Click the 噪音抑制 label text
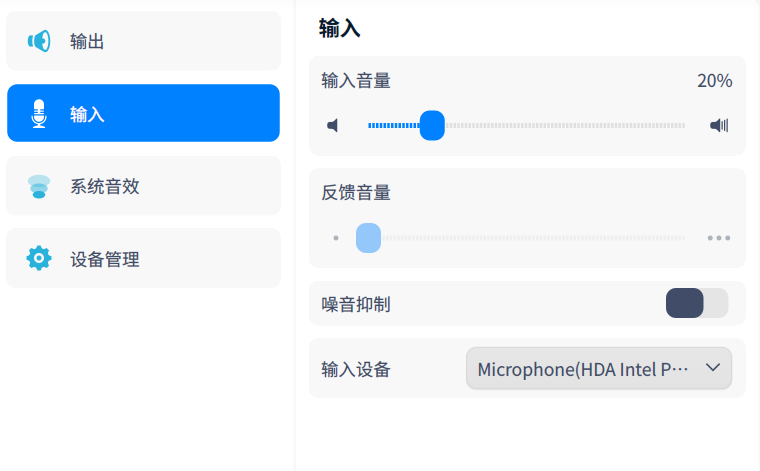 point(356,304)
